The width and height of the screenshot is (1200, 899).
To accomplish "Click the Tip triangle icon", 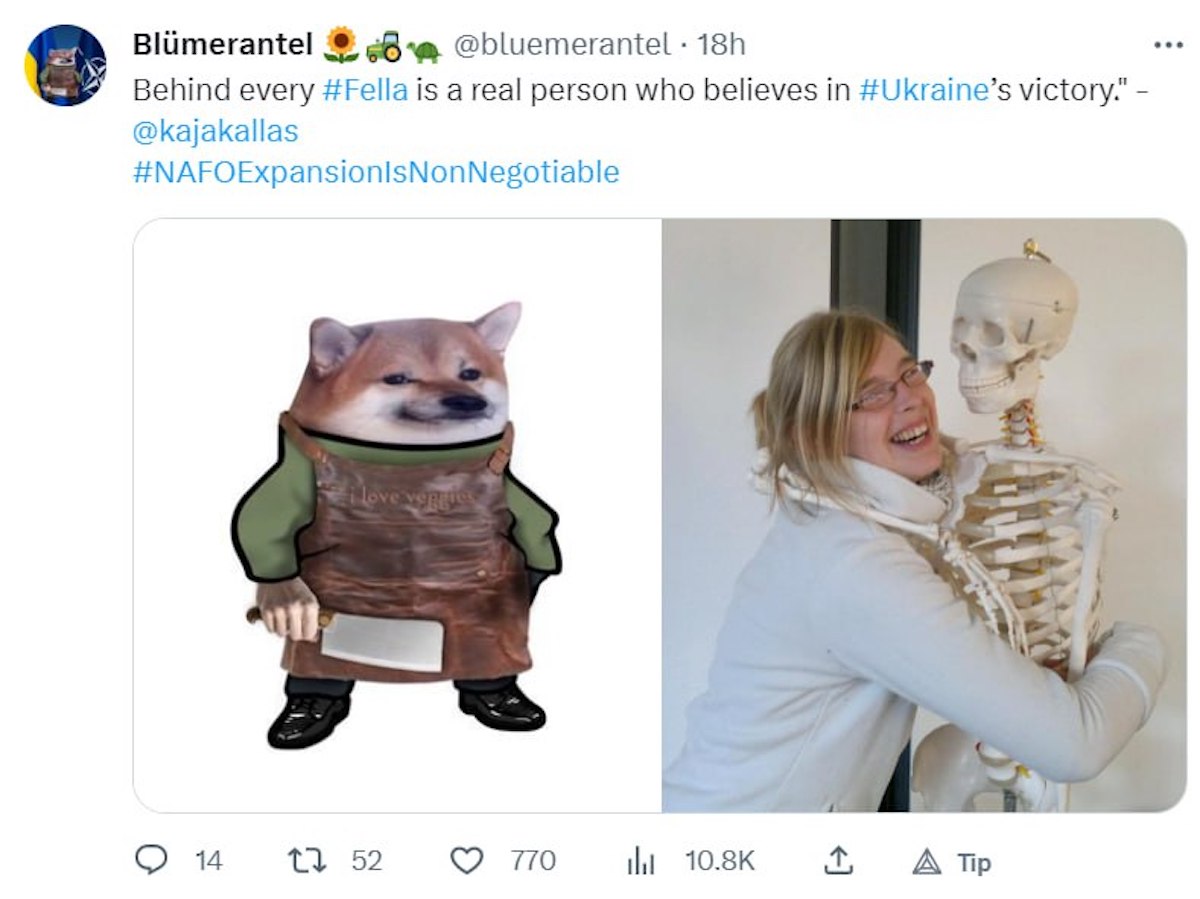I will point(927,862).
